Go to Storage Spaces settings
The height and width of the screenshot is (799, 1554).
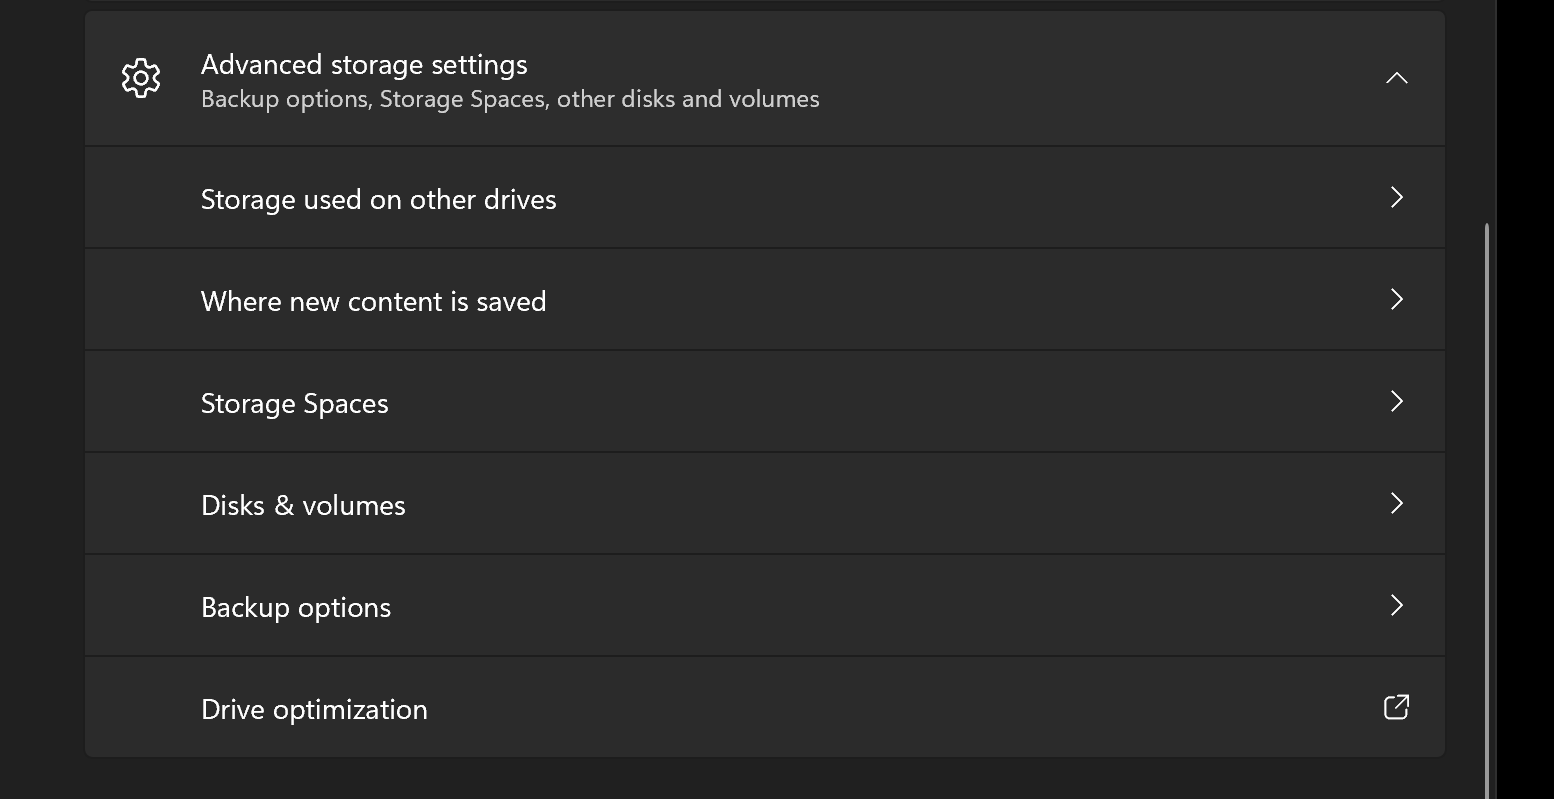(x=294, y=404)
